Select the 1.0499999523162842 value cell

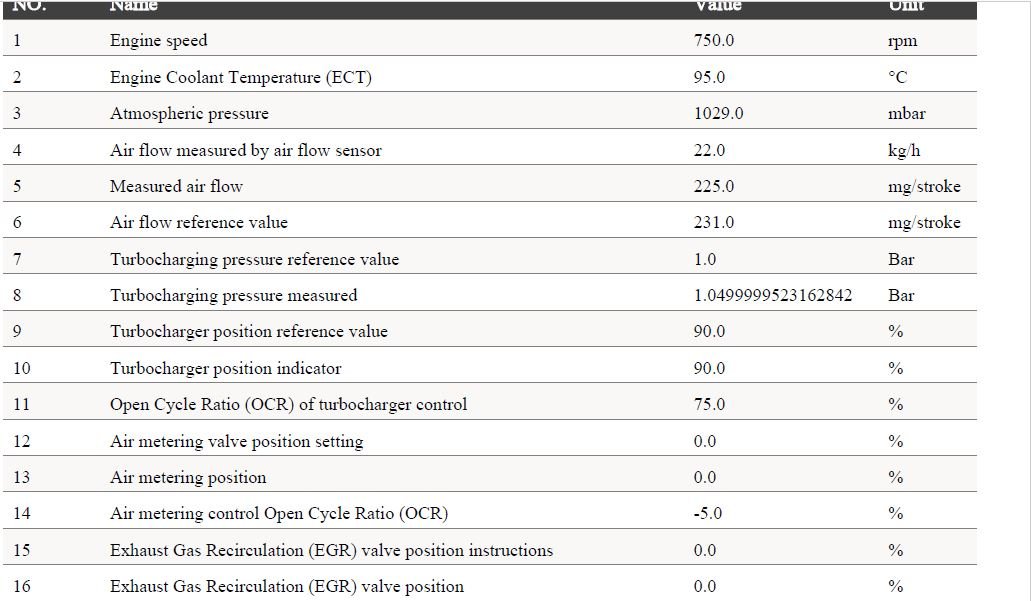click(773, 295)
